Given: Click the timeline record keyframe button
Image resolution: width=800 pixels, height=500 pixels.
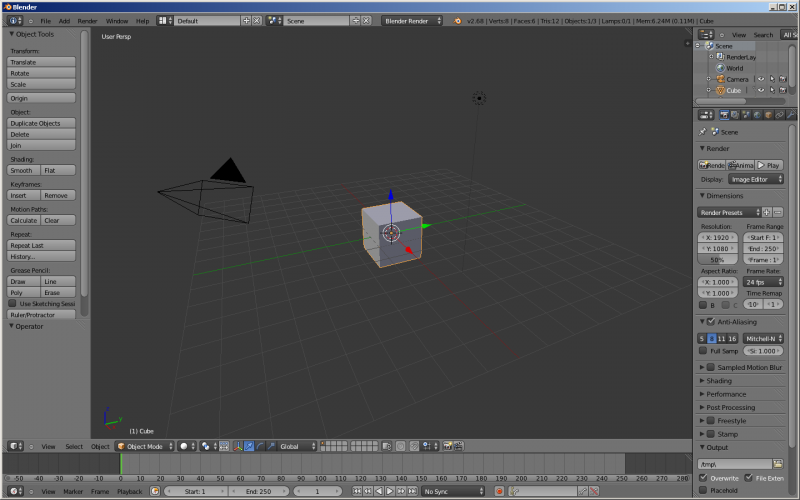Looking at the screenshot, I should click(499, 491).
